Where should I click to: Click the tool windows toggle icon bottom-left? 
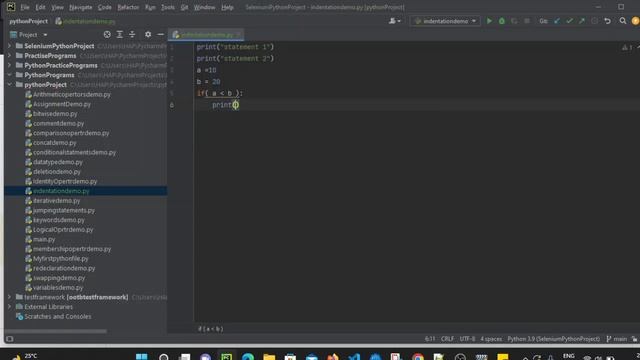pos(10,339)
